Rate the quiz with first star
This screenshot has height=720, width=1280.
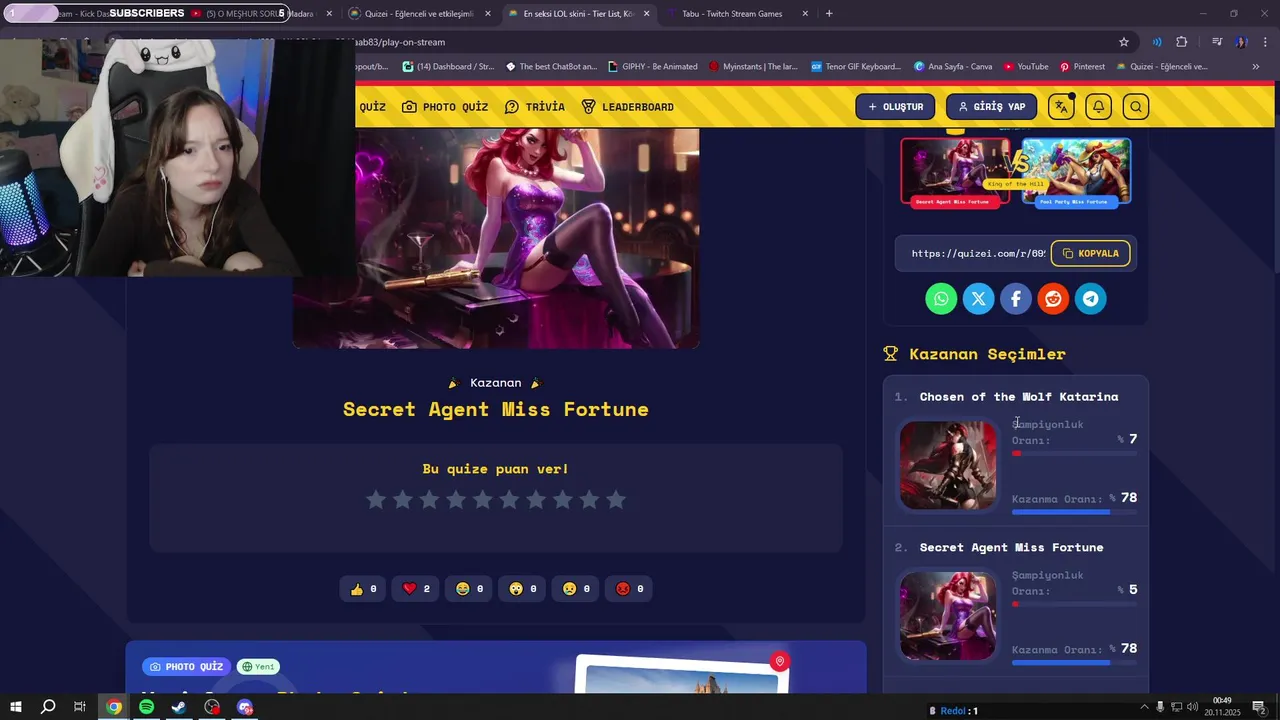[376, 499]
